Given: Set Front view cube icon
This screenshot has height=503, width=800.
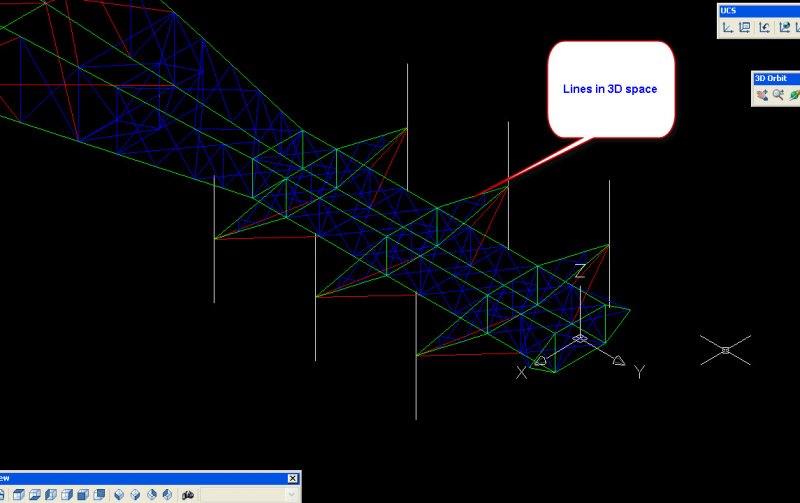Looking at the screenshot, I should click(x=83, y=494).
